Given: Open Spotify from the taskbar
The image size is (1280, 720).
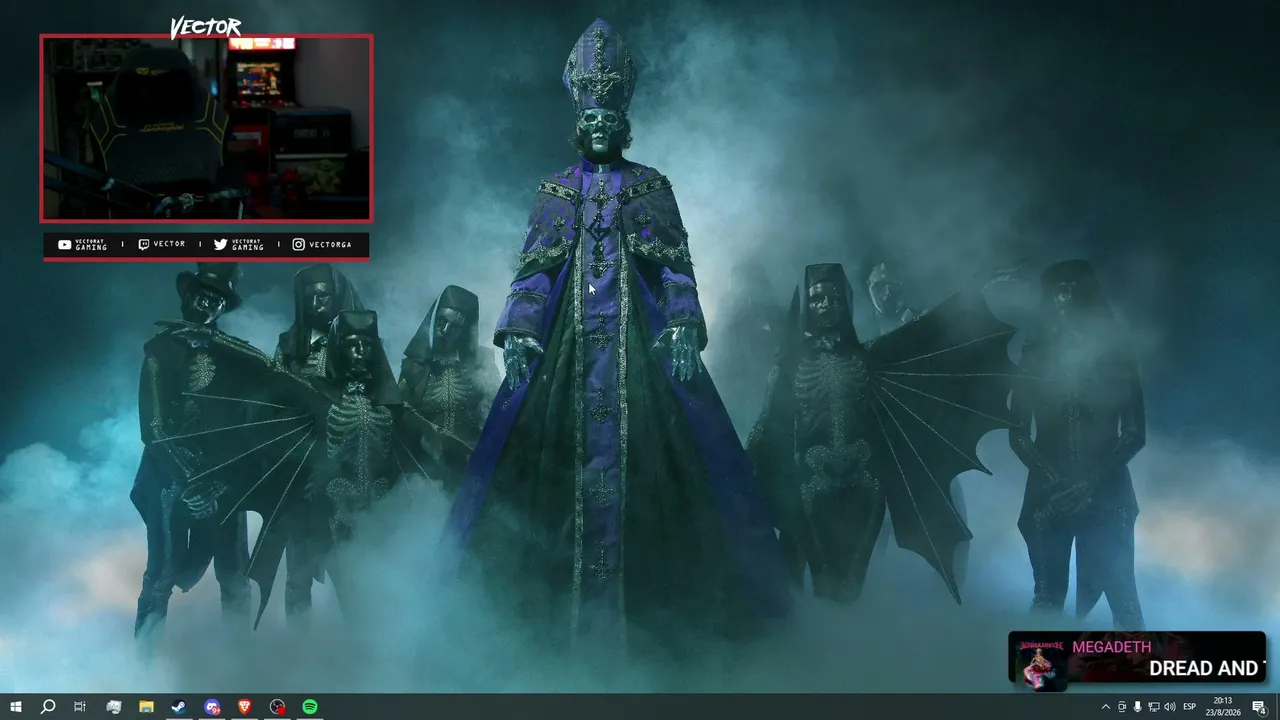Looking at the screenshot, I should tap(310, 707).
